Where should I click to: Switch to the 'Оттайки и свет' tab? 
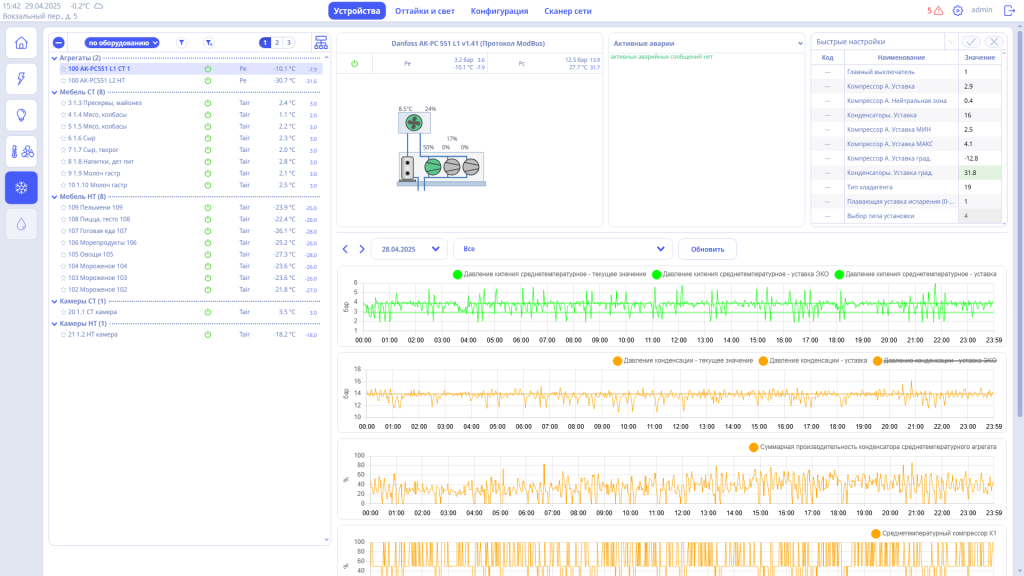pyautogui.click(x=424, y=10)
